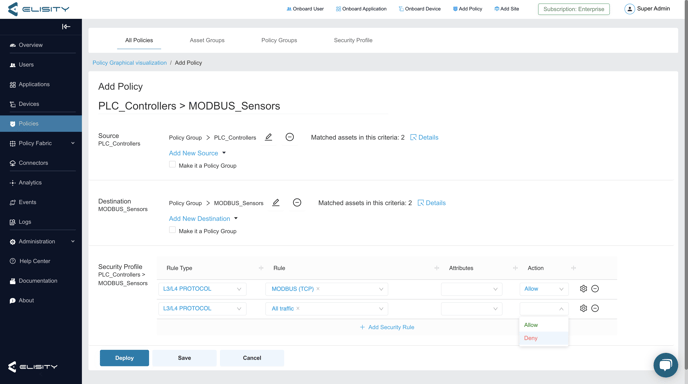Select Policies in sidebar
688x384 pixels.
(x=41, y=124)
